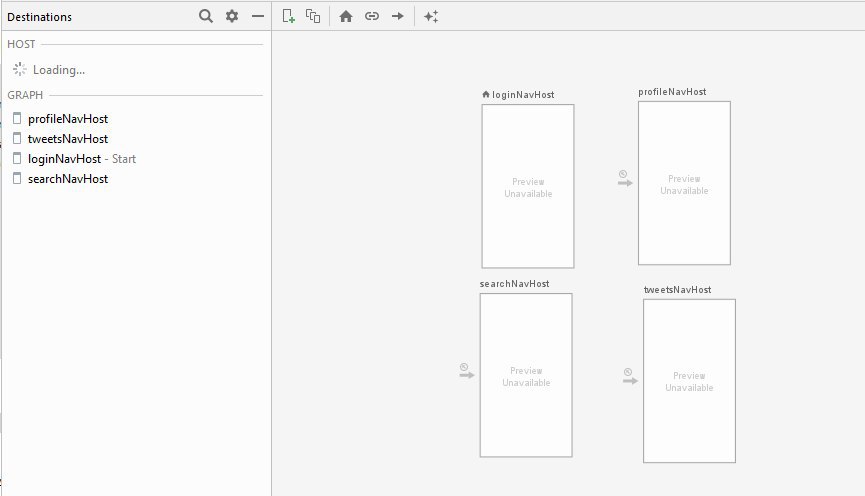The height and width of the screenshot is (496, 865).
Task: Select profileNavHost in the Graph list
Action: (68, 119)
